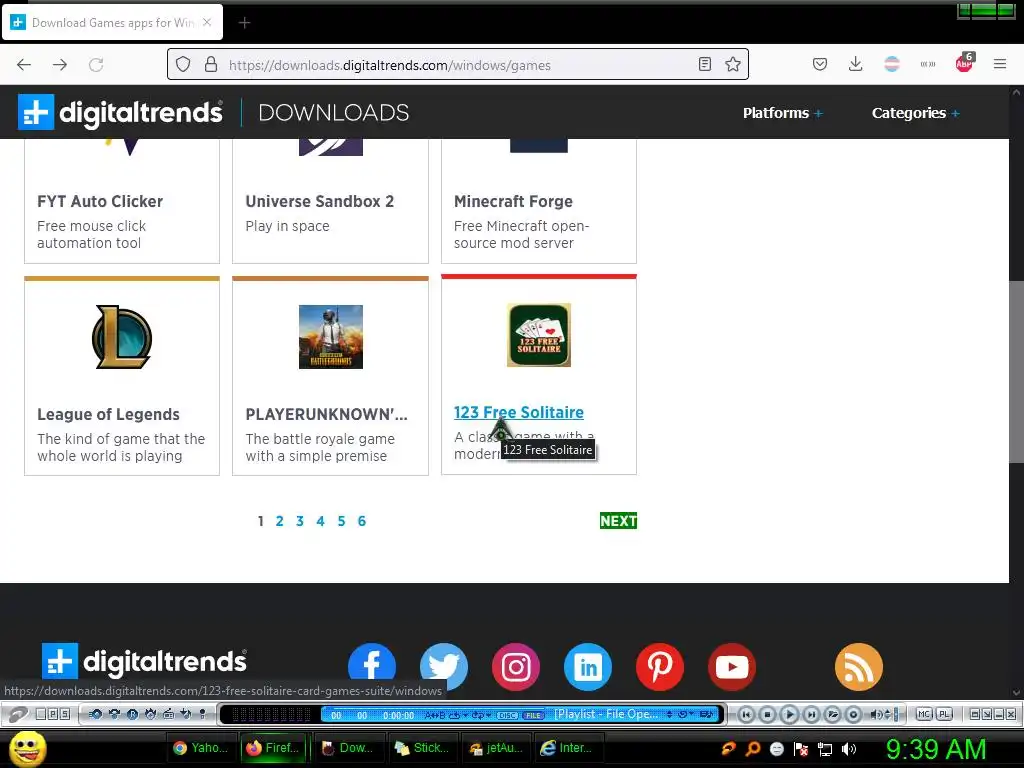Click the site security padlock icon

(210, 65)
